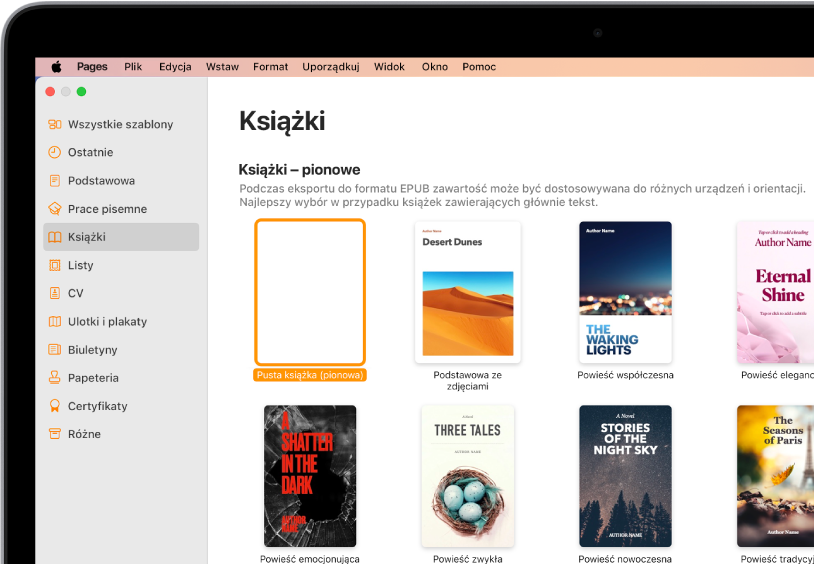Image resolution: width=814 pixels, height=564 pixels.
Task: Click the Papeteria stamp icon
Action: [55, 378]
